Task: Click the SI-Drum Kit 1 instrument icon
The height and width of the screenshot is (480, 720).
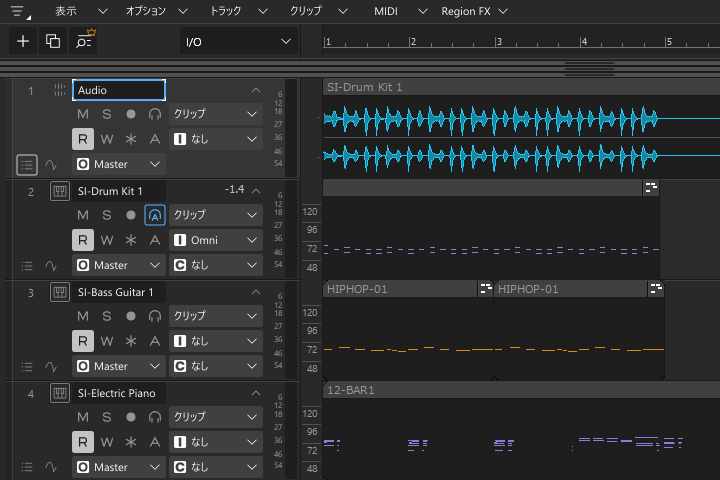Action: click(x=60, y=191)
